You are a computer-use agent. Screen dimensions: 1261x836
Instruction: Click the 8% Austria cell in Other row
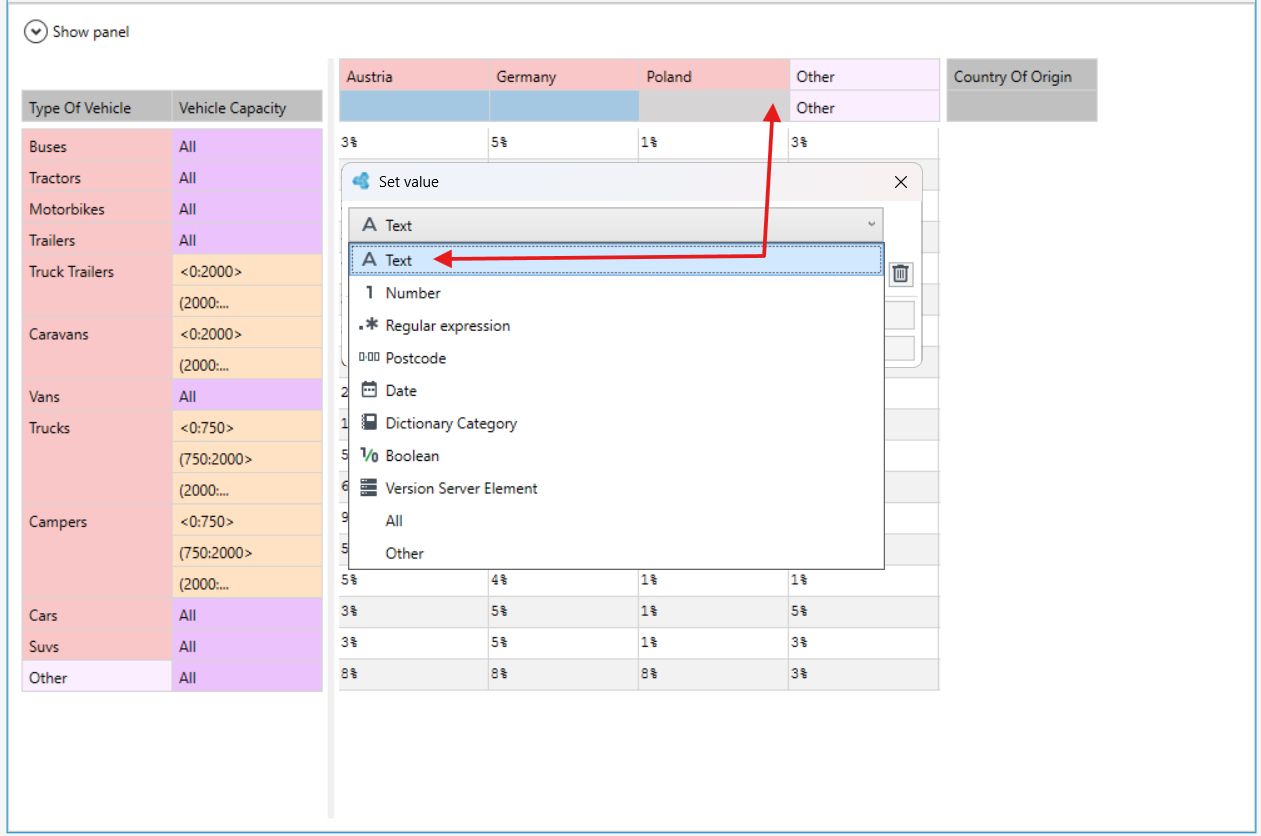pyautogui.click(x=414, y=674)
